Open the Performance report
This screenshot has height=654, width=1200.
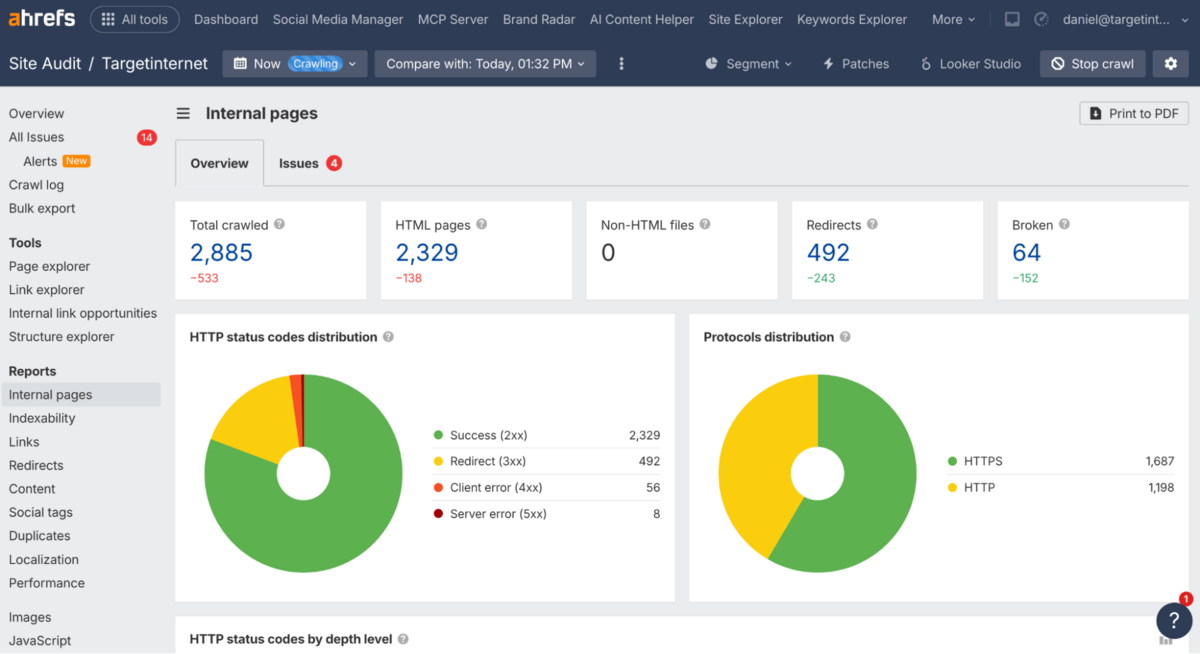coord(47,583)
